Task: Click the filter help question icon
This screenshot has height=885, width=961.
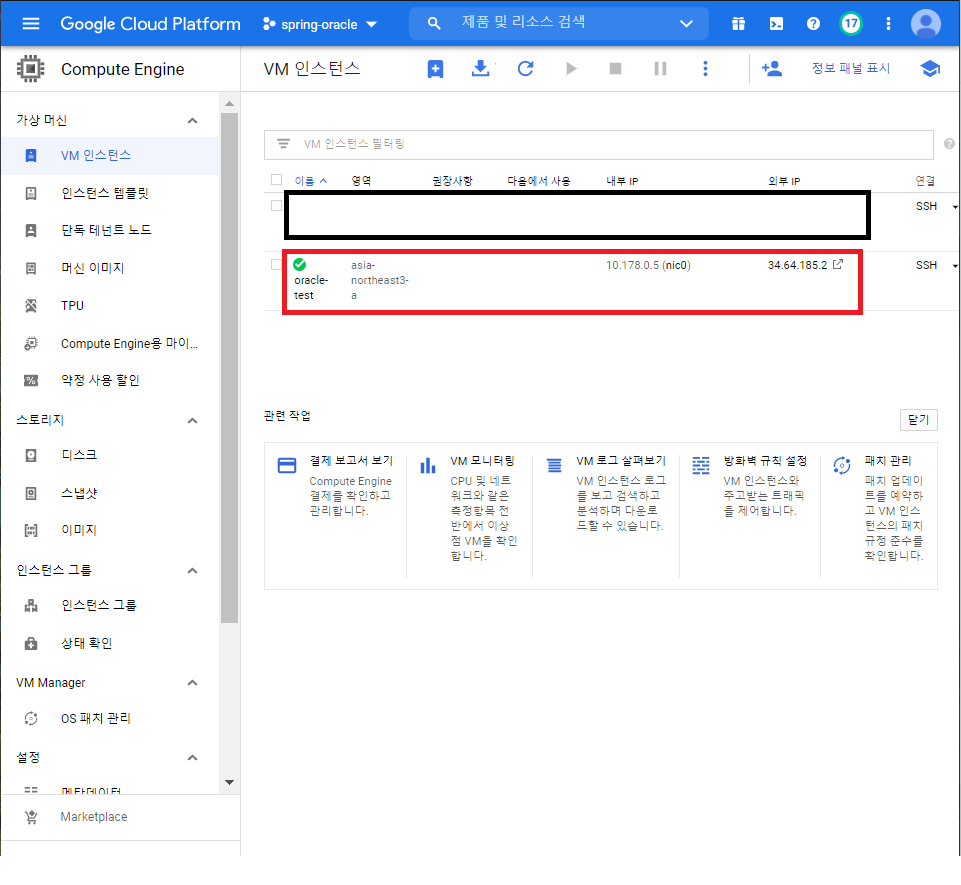Action: point(949,143)
